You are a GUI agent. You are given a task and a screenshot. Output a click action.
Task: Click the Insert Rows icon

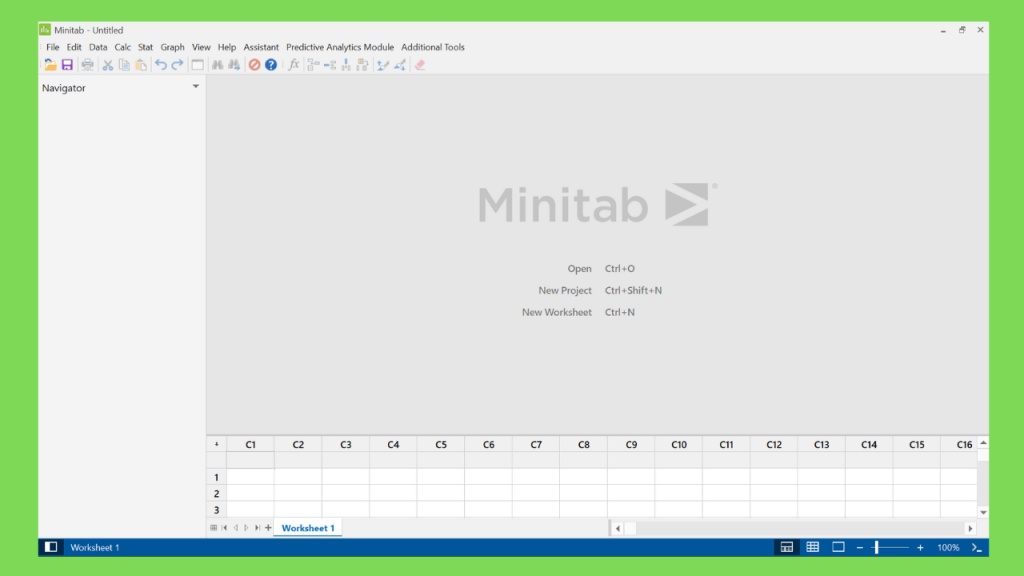[330, 65]
